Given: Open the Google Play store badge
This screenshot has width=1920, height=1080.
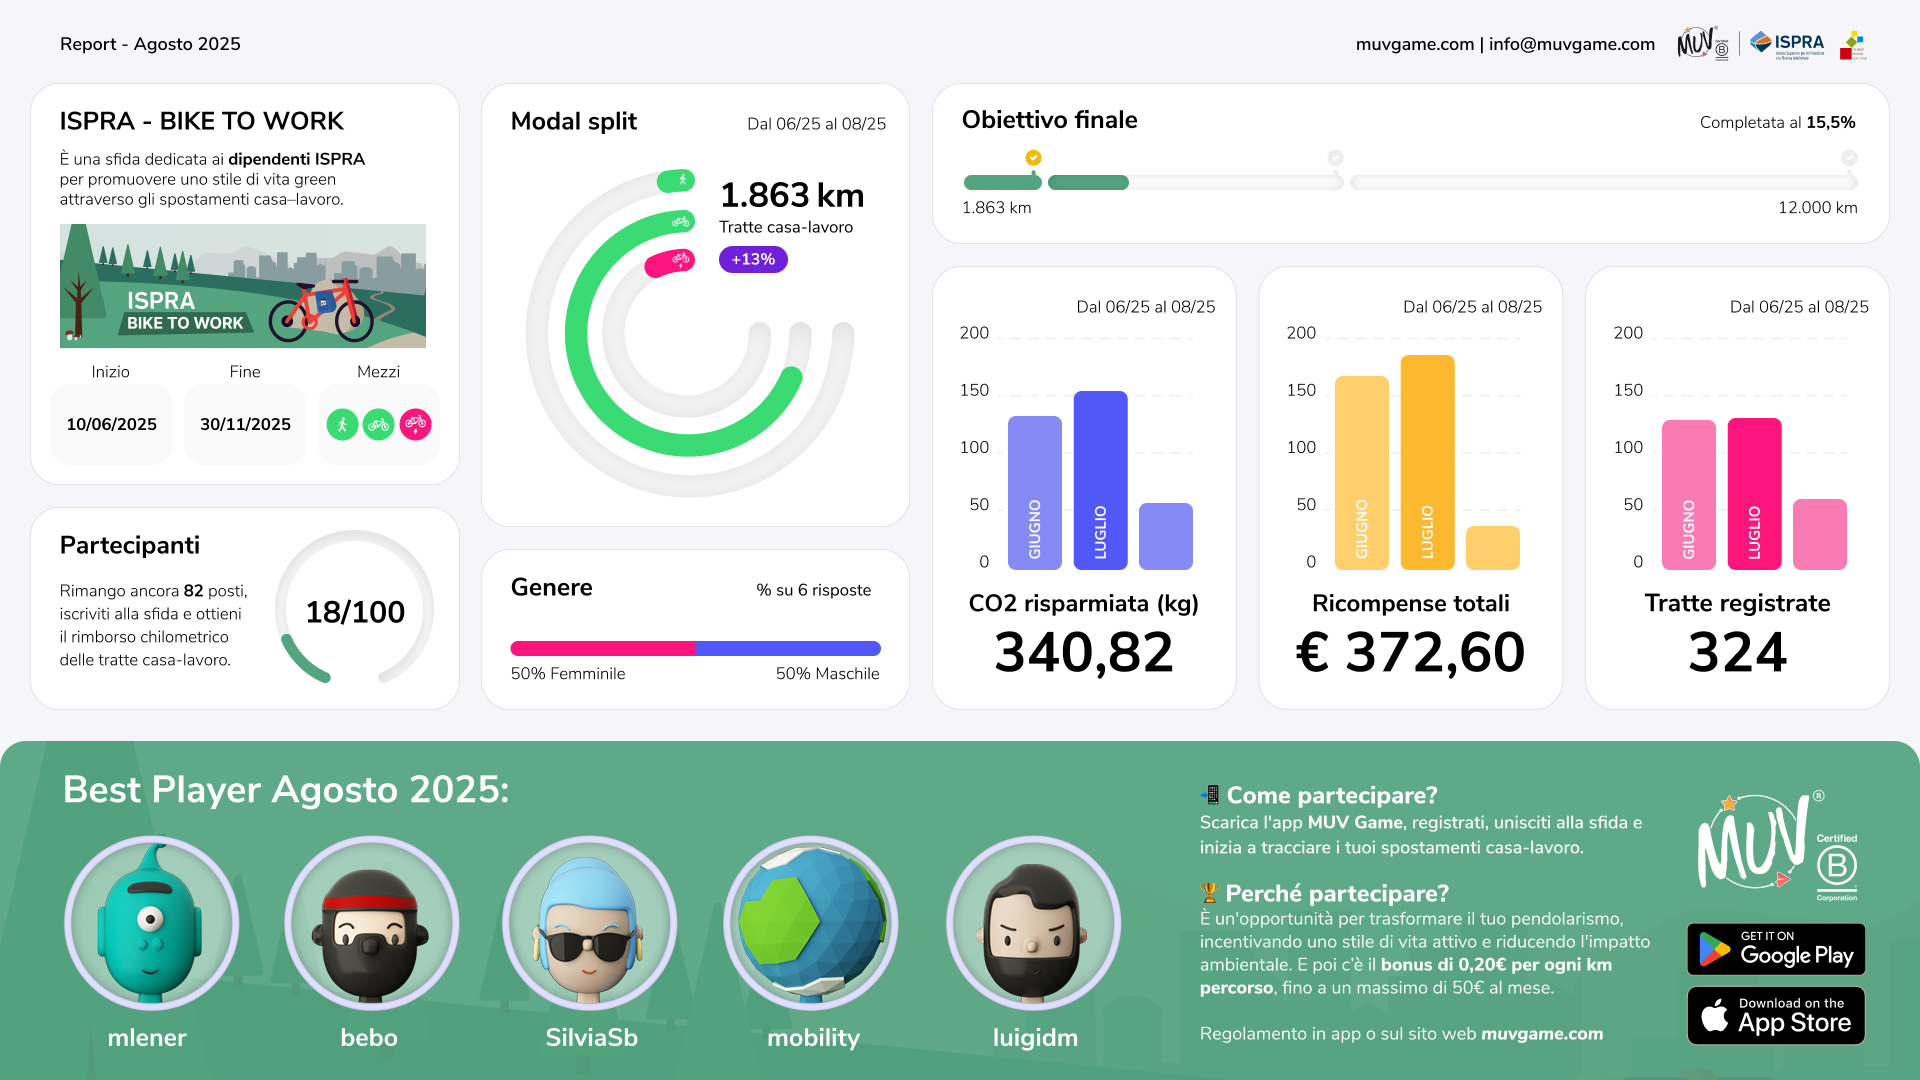Looking at the screenshot, I should click(x=1776, y=949).
